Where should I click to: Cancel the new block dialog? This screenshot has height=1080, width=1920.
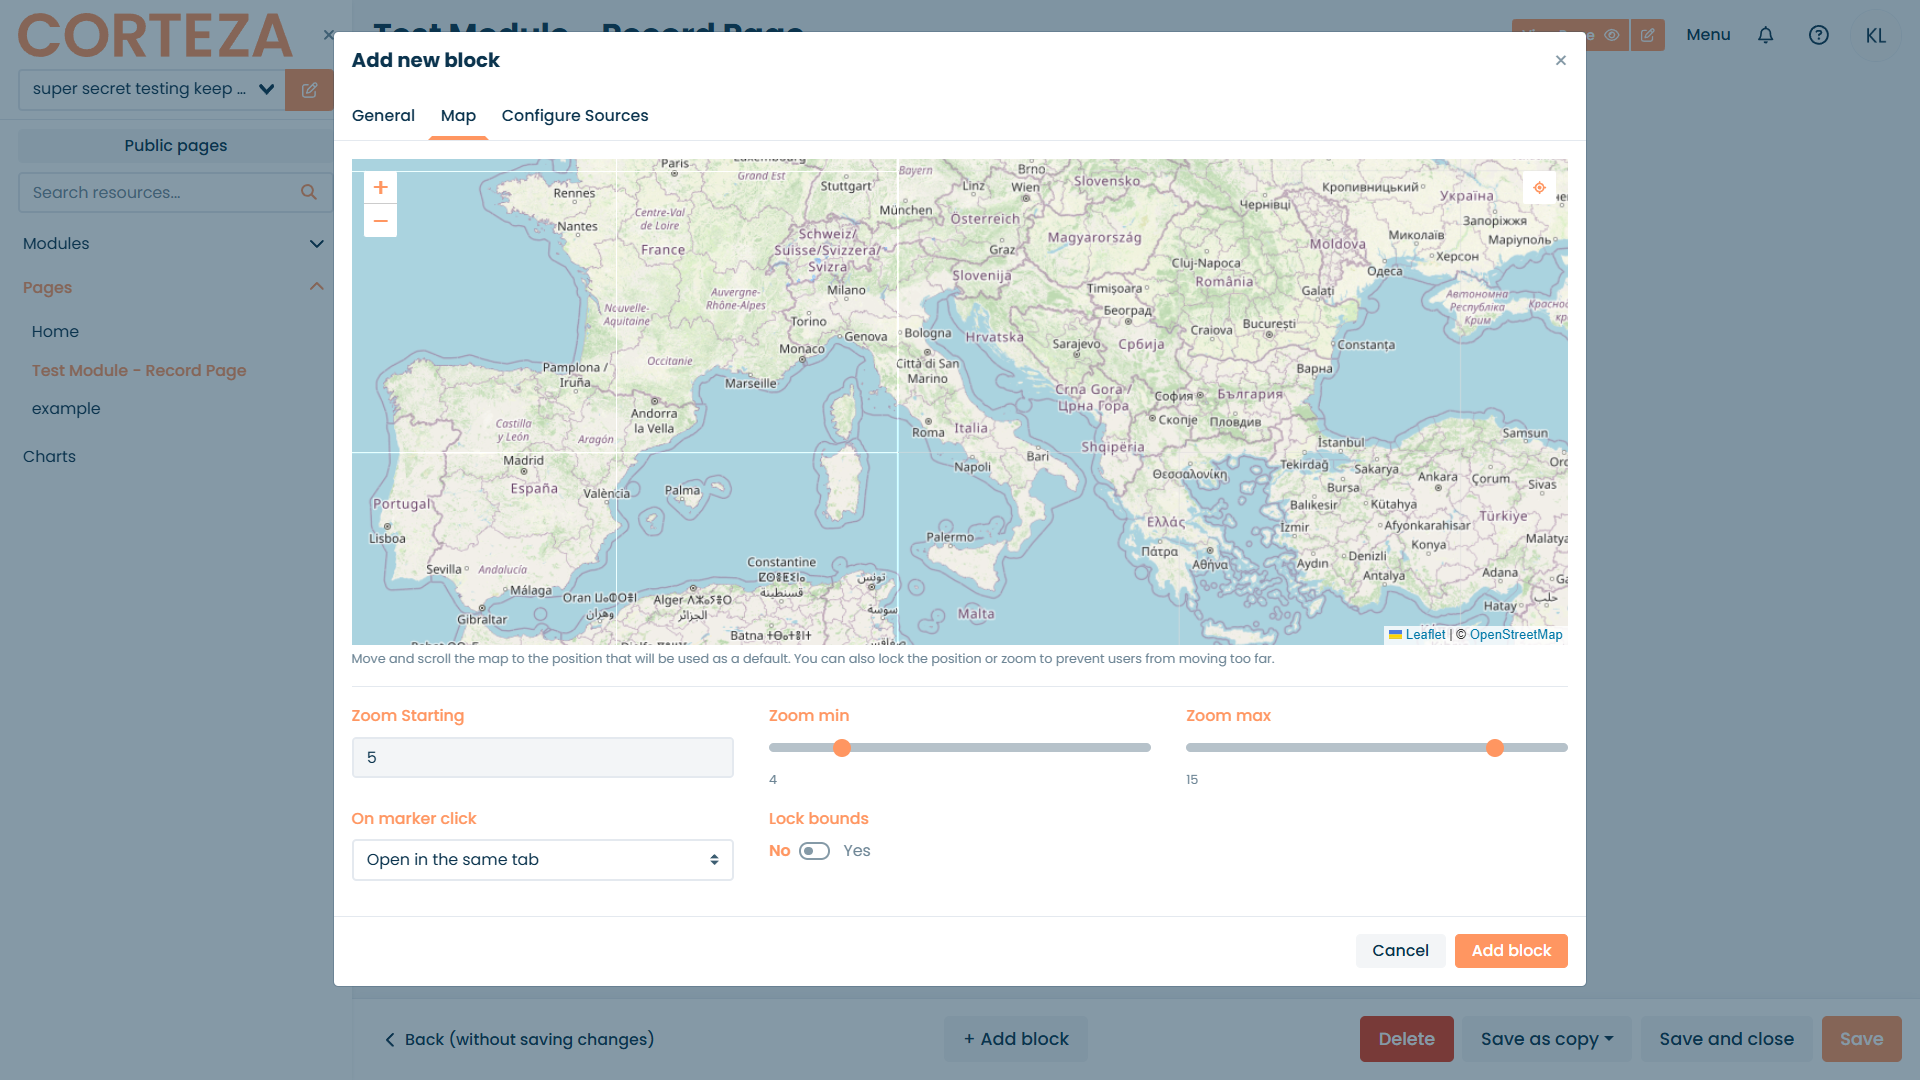pos(1400,951)
